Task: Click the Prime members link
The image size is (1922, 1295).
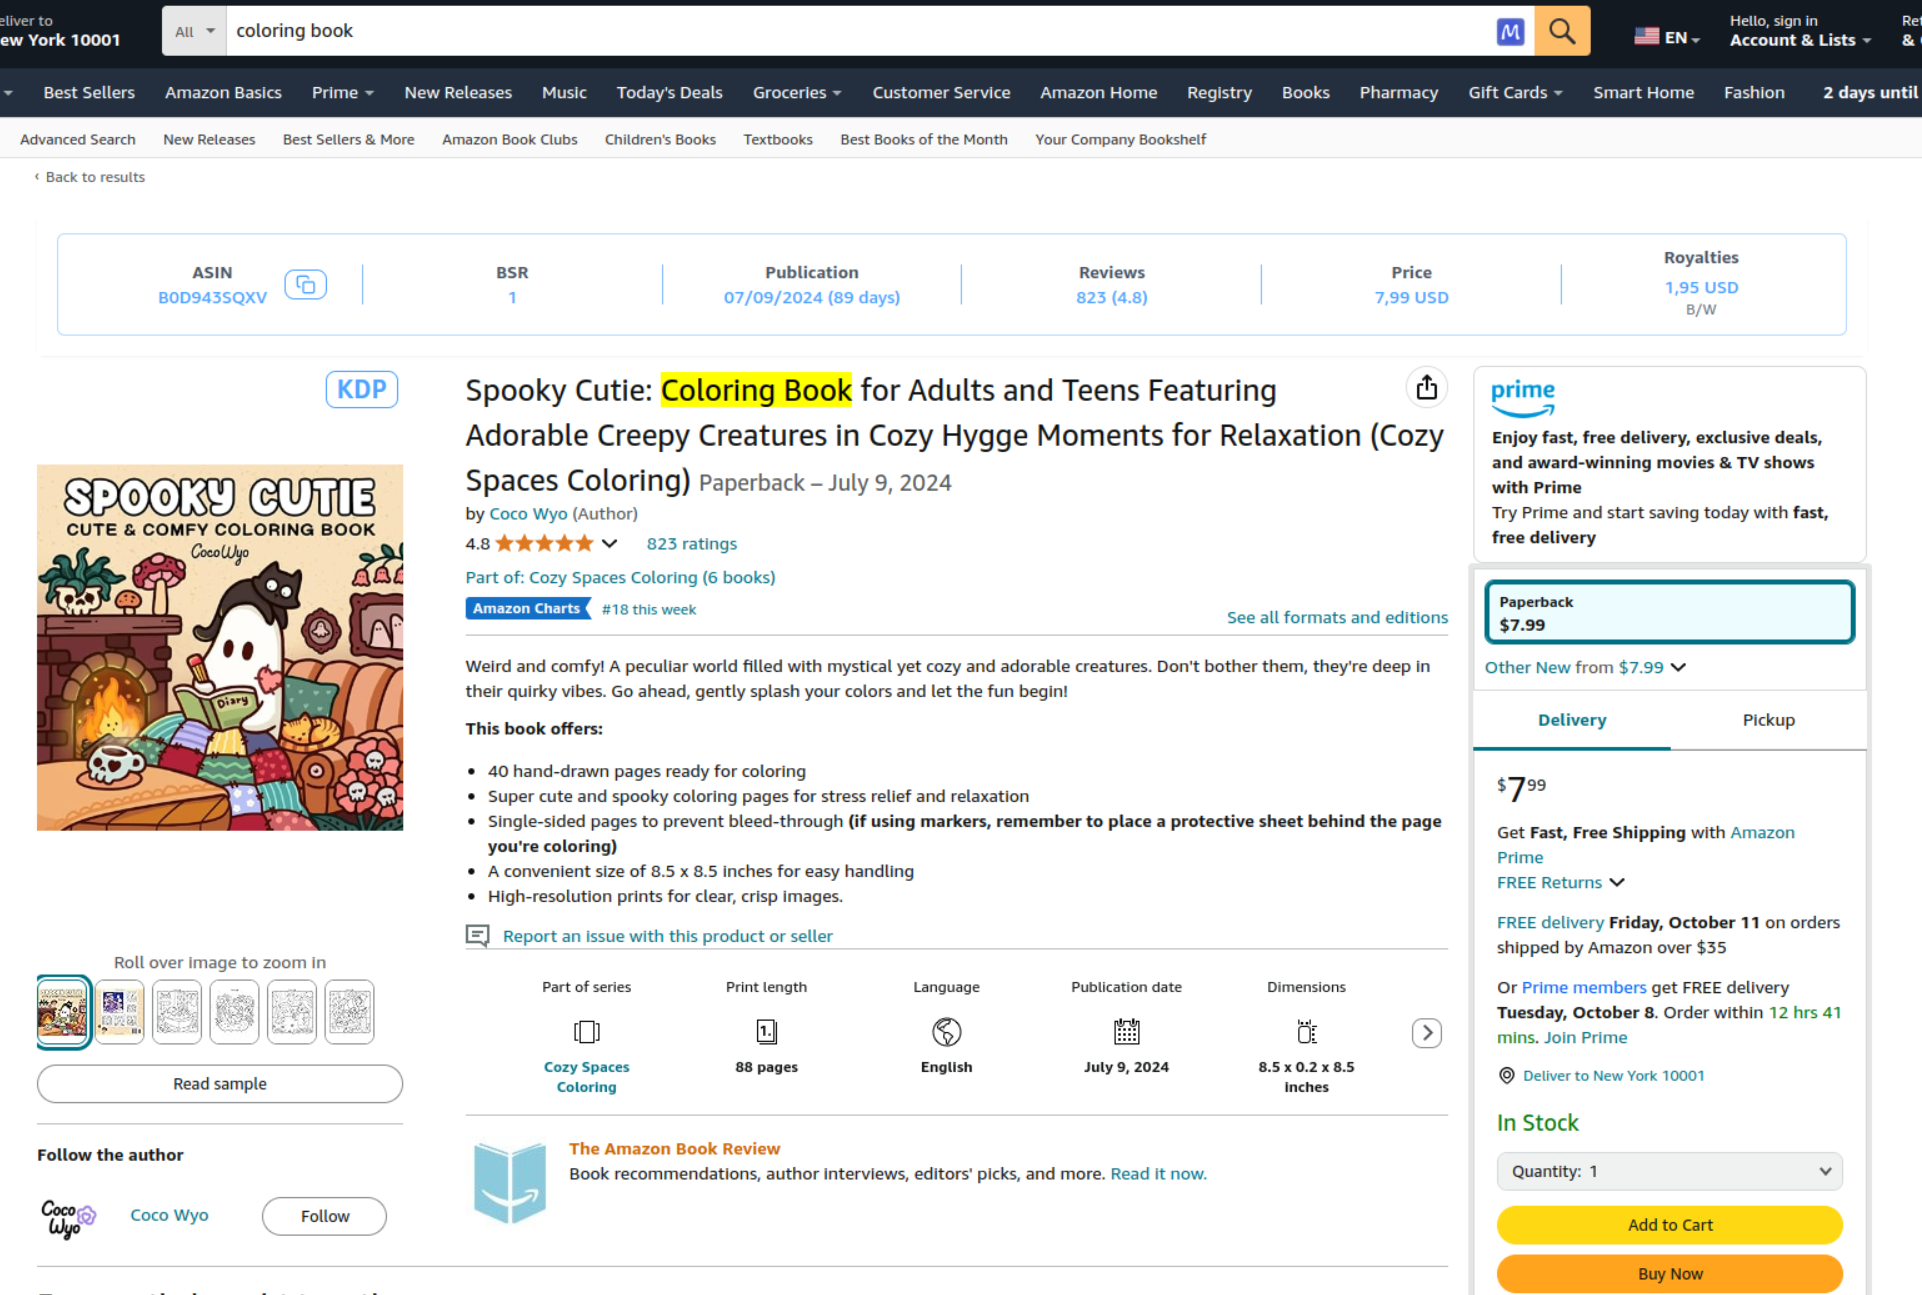Action: pyautogui.click(x=1584, y=987)
